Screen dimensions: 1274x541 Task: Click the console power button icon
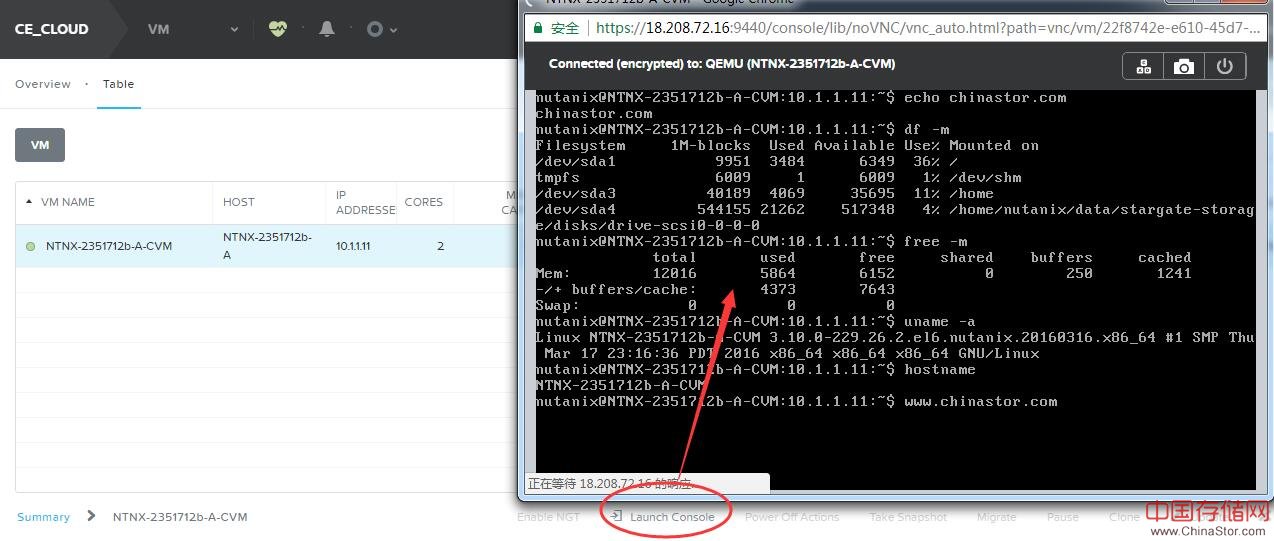pyautogui.click(x=1225, y=66)
